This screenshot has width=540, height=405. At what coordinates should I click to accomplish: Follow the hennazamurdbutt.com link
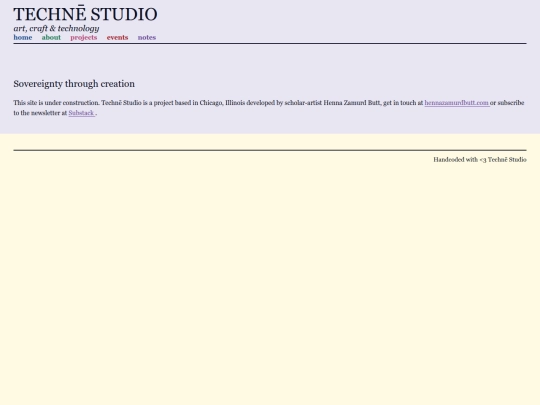457,103
